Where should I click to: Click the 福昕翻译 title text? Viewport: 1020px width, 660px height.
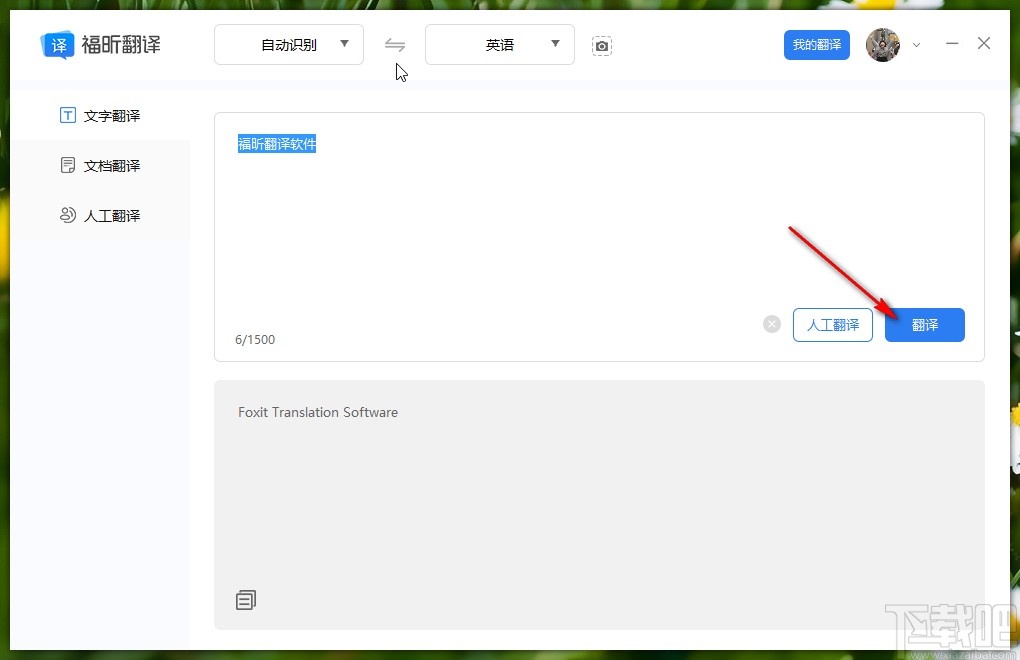121,45
